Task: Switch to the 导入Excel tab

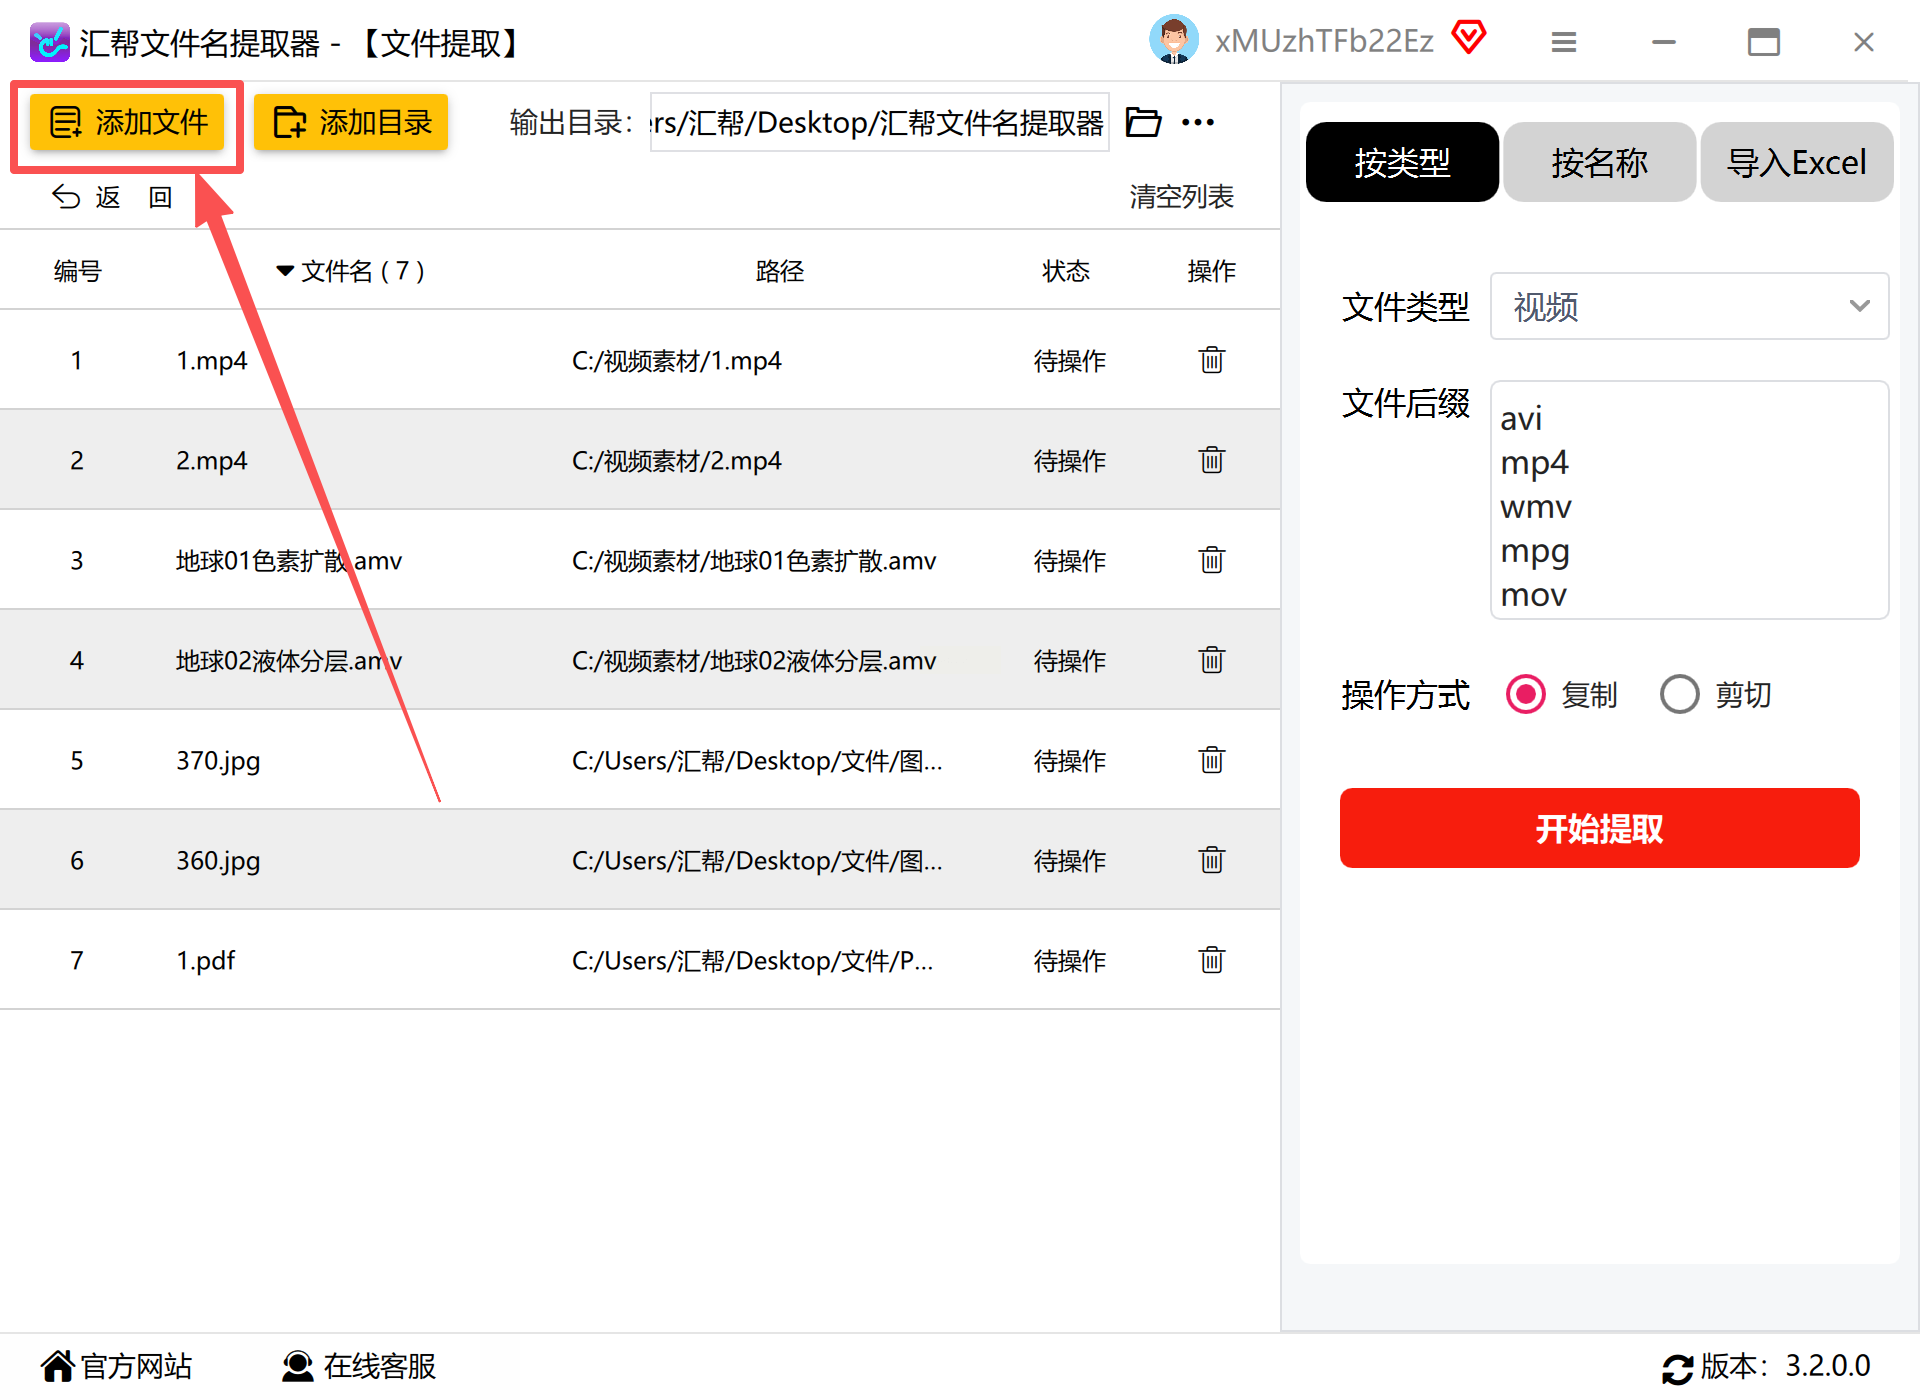Action: (1796, 162)
